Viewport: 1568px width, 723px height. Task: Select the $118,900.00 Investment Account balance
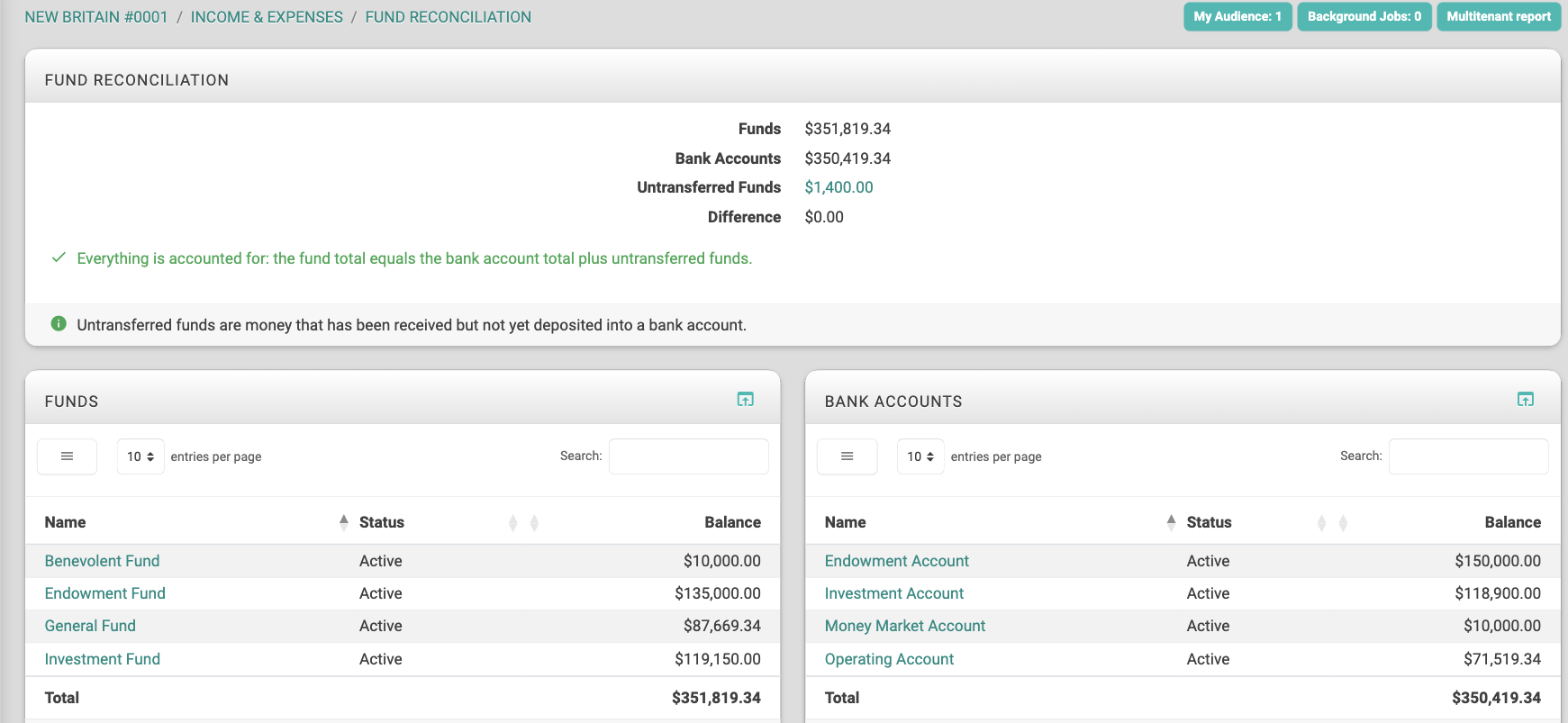pyautogui.click(x=1498, y=593)
